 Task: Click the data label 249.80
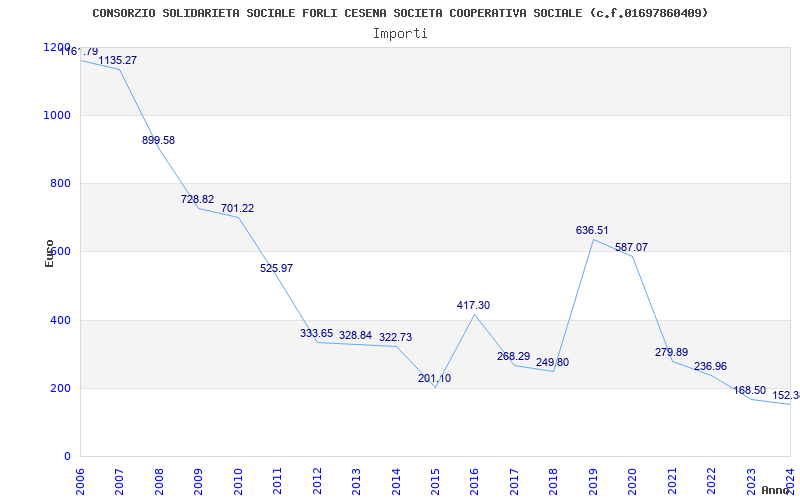click(553, 362)
